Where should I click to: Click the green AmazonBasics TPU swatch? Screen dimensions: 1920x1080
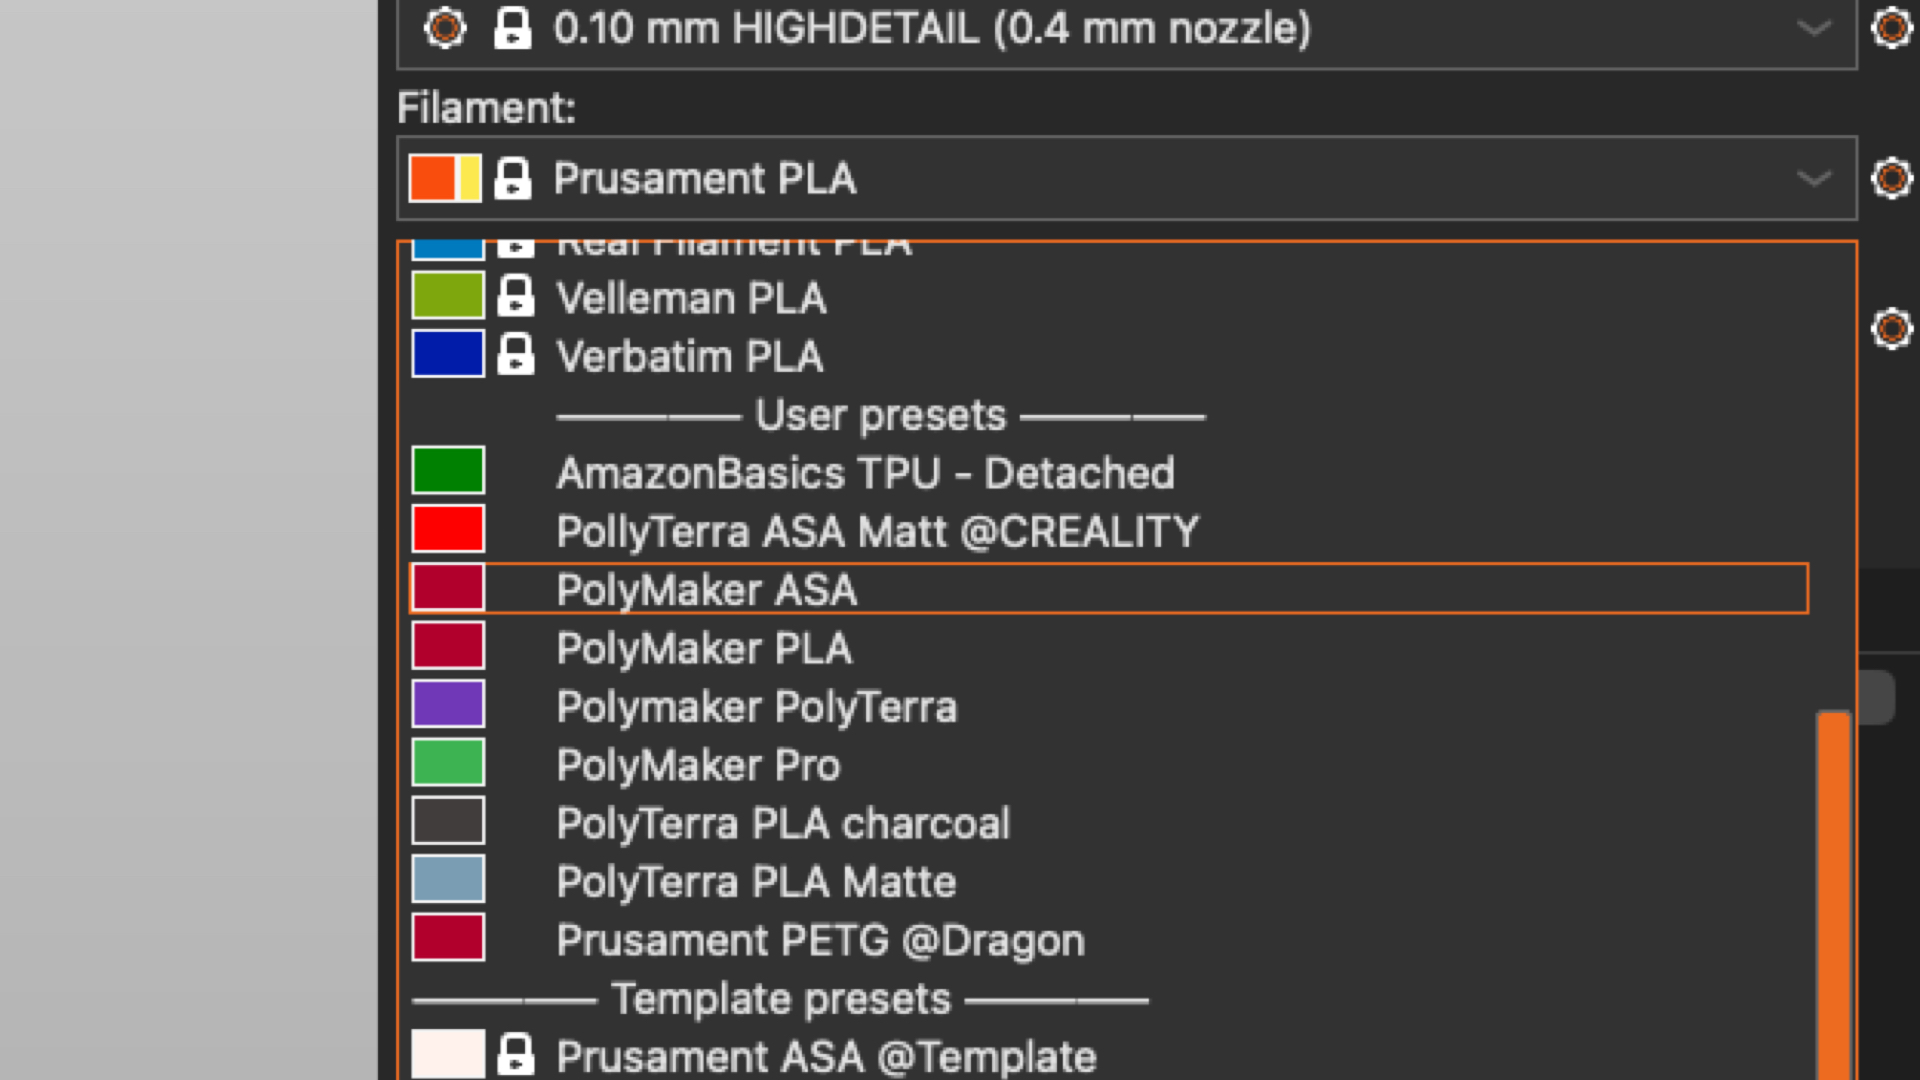pos(448,471)
